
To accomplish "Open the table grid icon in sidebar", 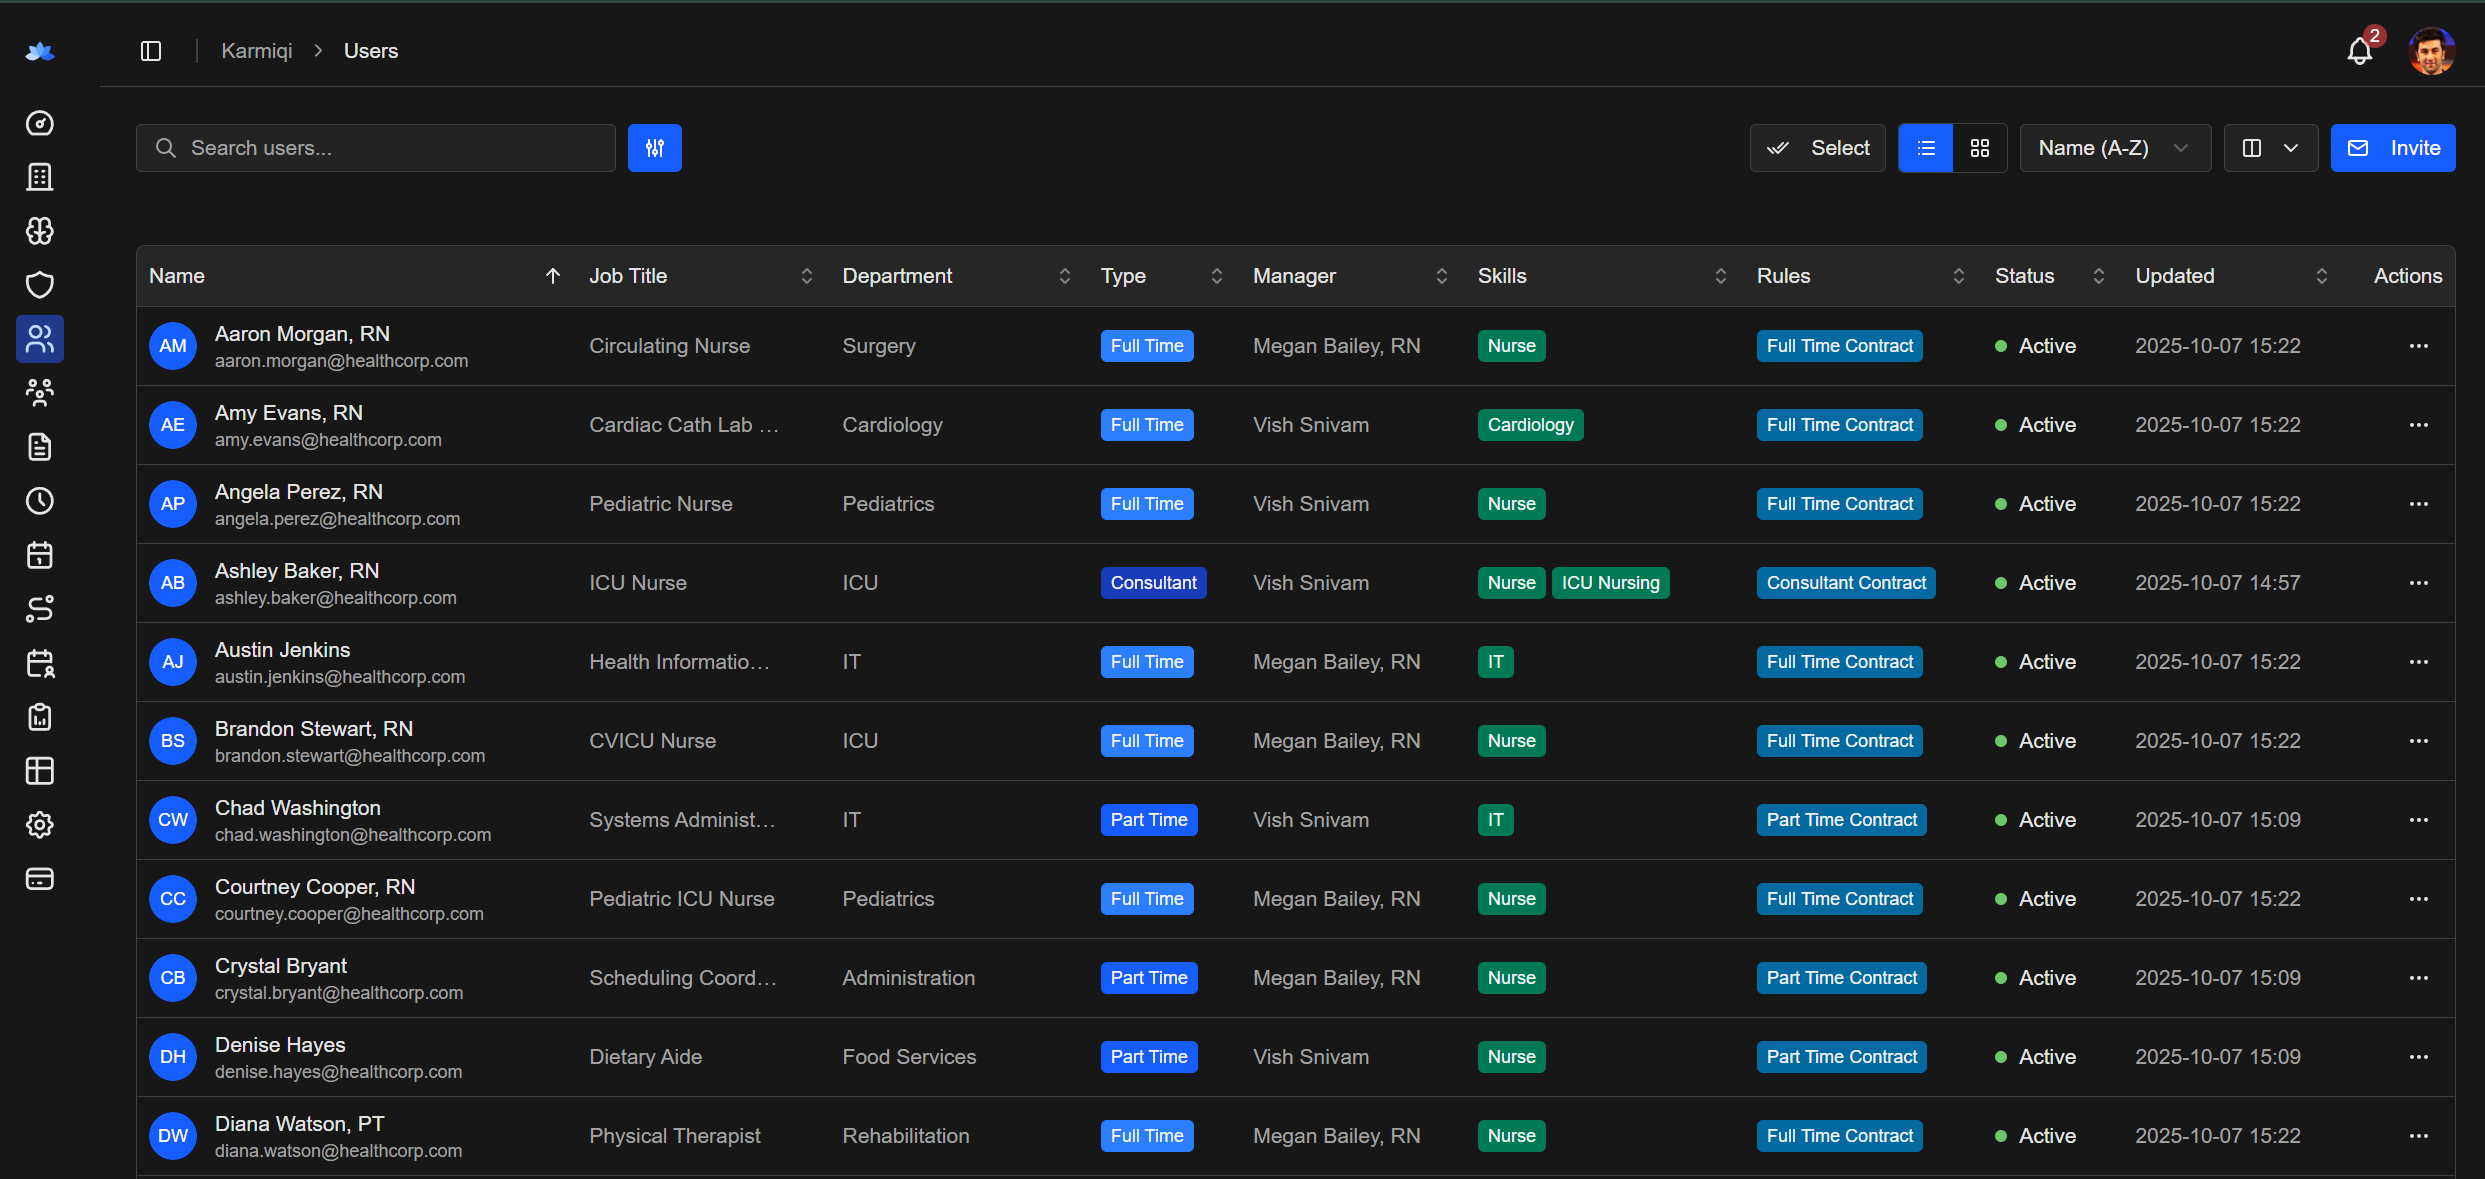I will [40, 771].
